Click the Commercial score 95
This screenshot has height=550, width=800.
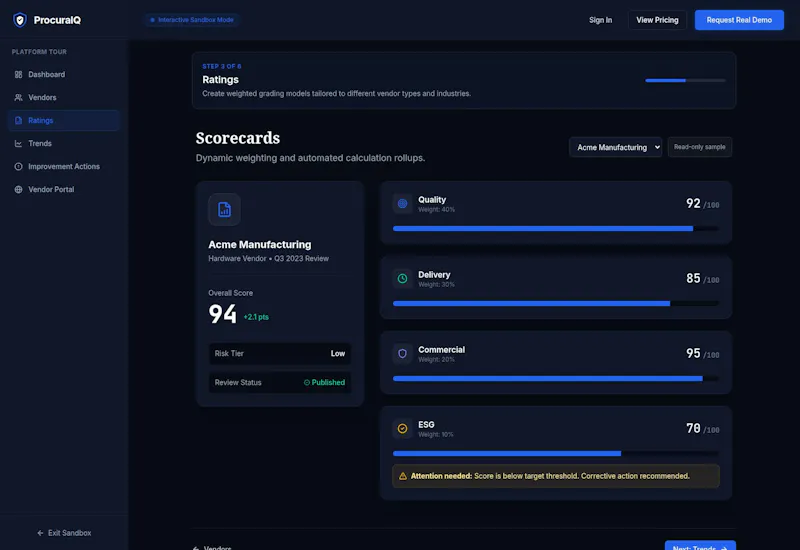point(693,354)
